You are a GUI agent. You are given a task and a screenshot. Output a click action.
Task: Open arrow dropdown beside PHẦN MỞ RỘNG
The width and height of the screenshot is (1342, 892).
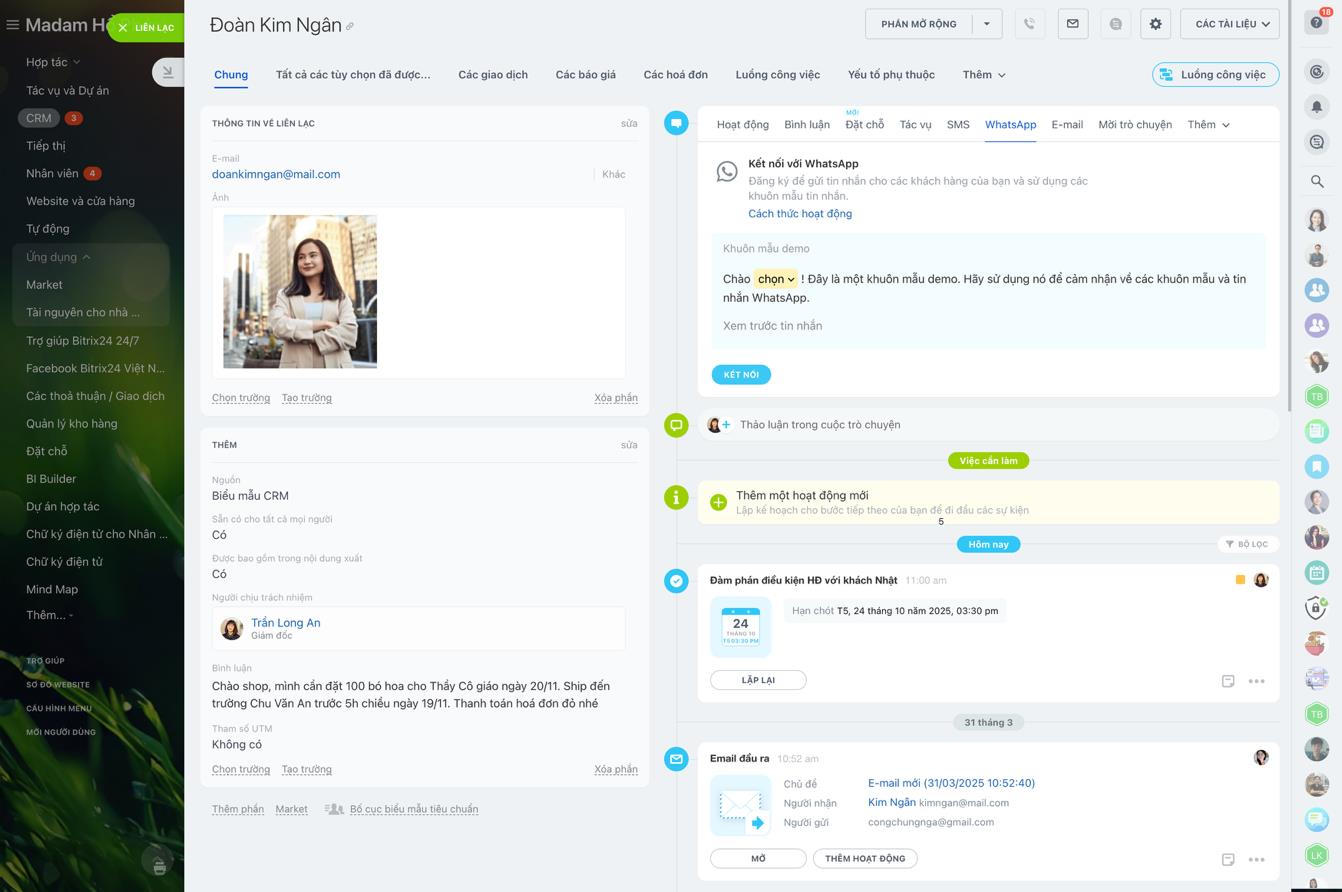(987, 24)
